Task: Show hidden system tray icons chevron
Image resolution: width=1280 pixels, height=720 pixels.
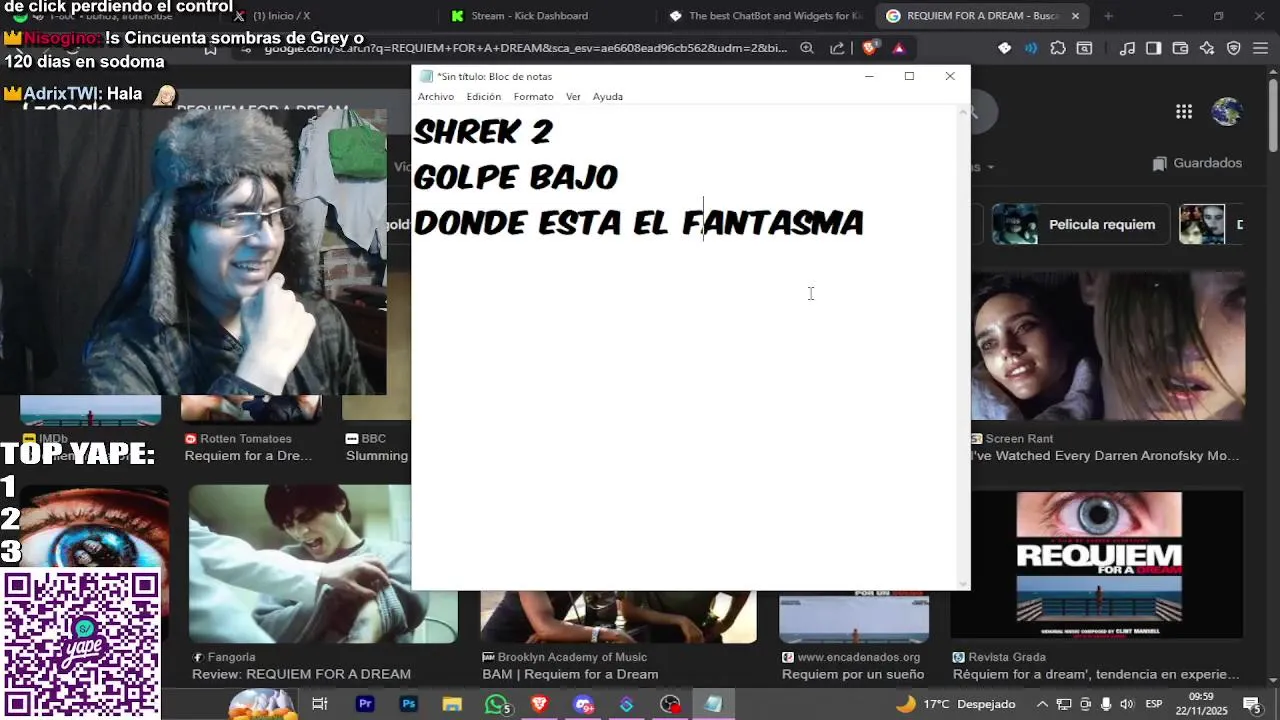Action: click(1042, 704)
